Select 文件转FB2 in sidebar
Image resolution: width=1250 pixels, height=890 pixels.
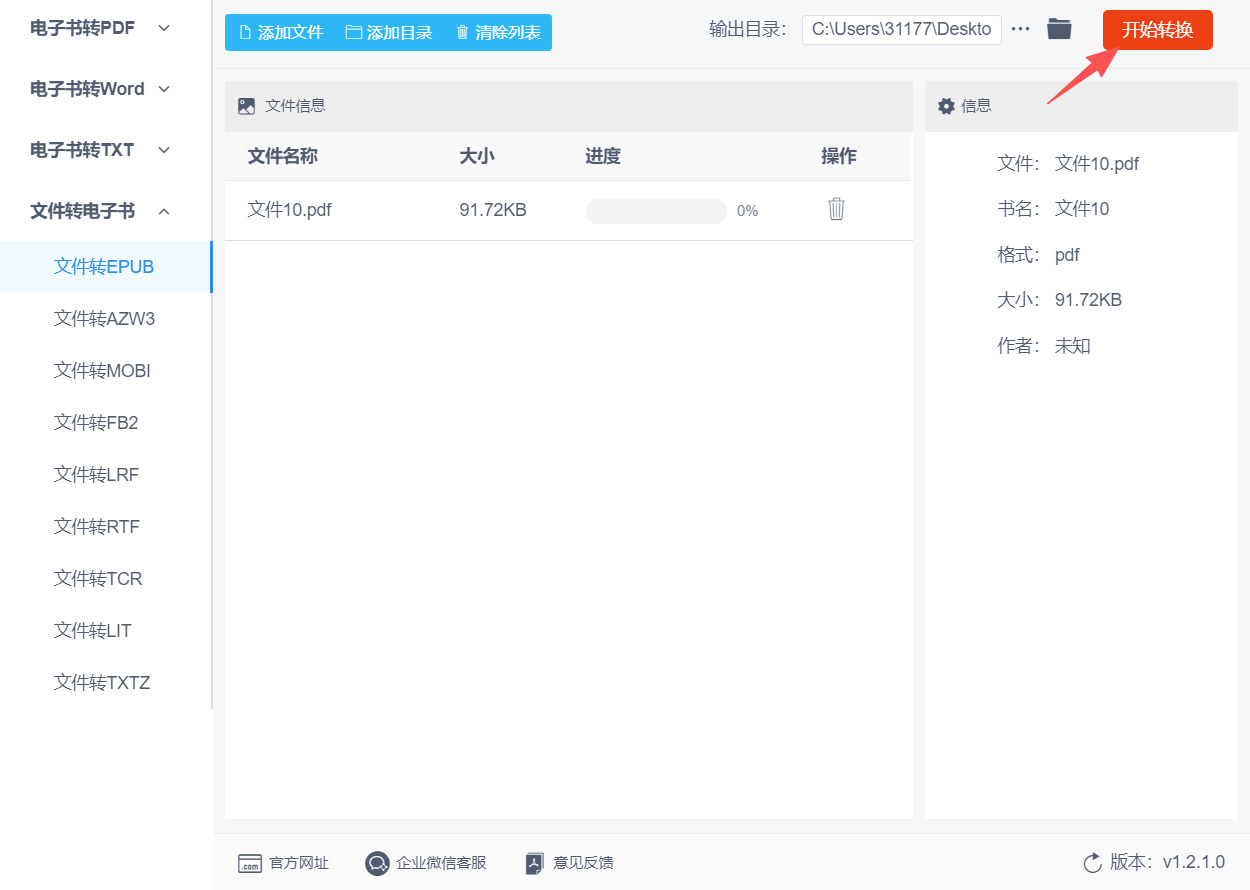[x=106, y=423]
